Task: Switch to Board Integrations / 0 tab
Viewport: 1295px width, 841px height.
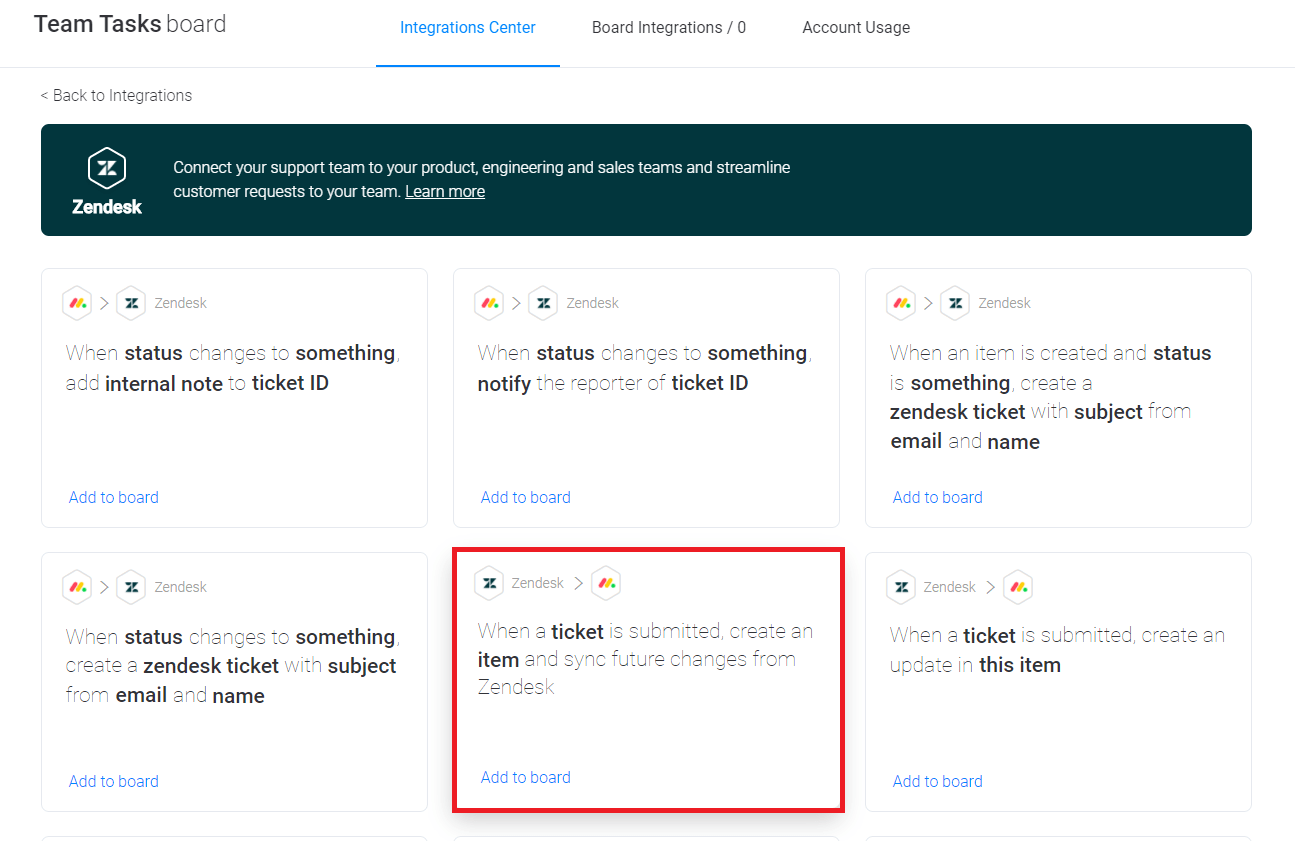Action: coord(669,28)
